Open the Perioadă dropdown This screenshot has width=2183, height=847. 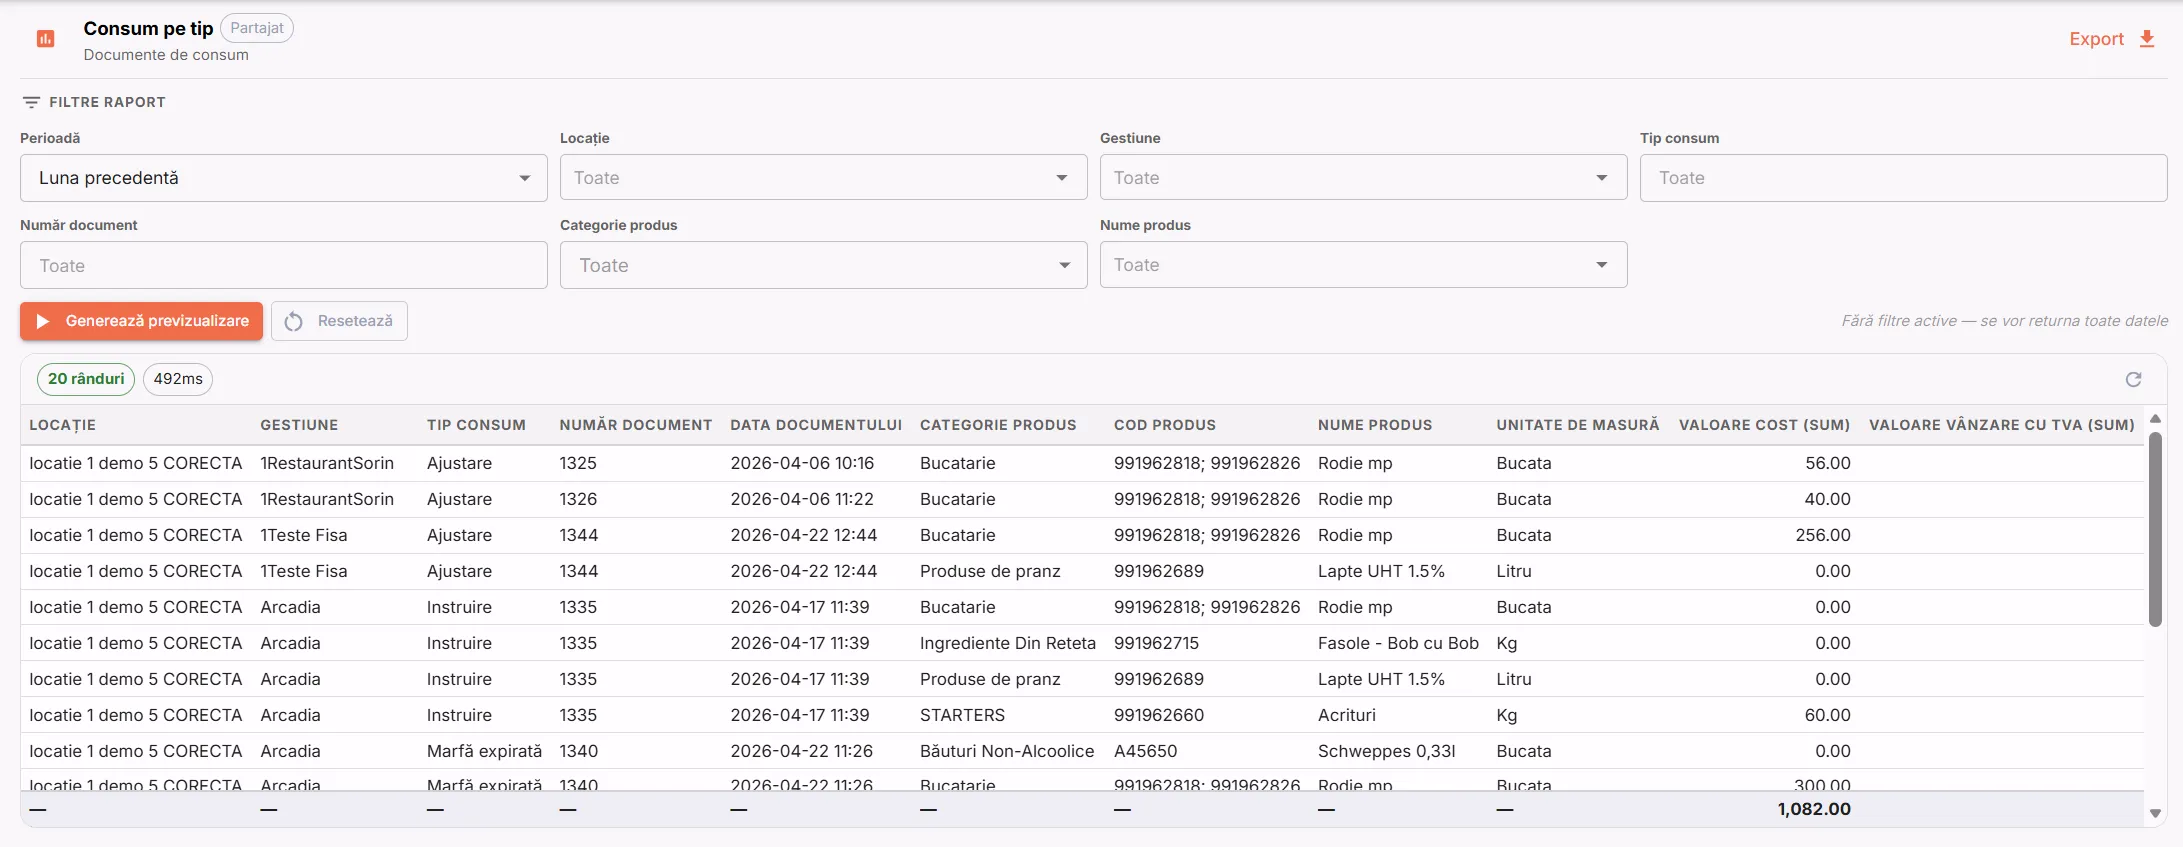(x=284, y=178)
